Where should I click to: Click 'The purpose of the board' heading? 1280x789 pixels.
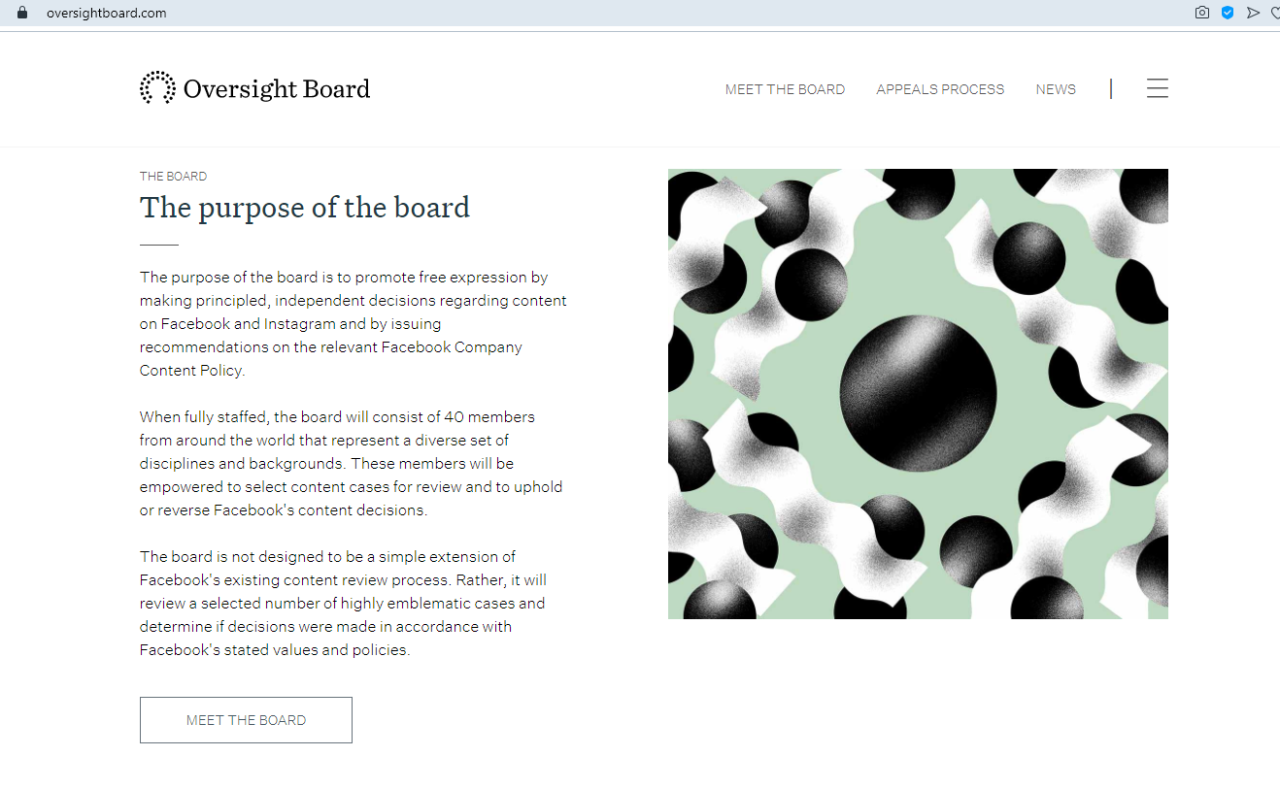pyautogui.click(x=304, y=207)
